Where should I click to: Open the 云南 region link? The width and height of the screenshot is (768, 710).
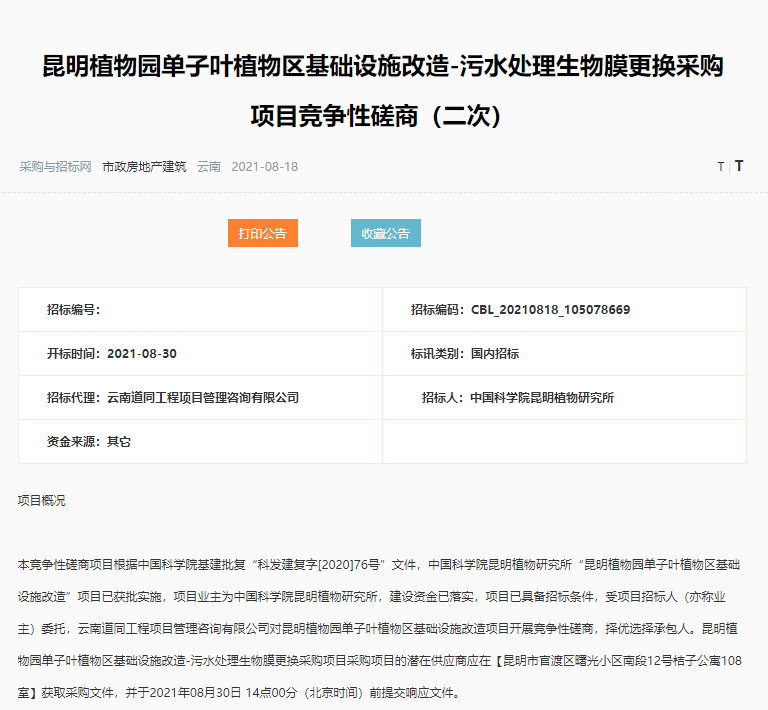209,167
